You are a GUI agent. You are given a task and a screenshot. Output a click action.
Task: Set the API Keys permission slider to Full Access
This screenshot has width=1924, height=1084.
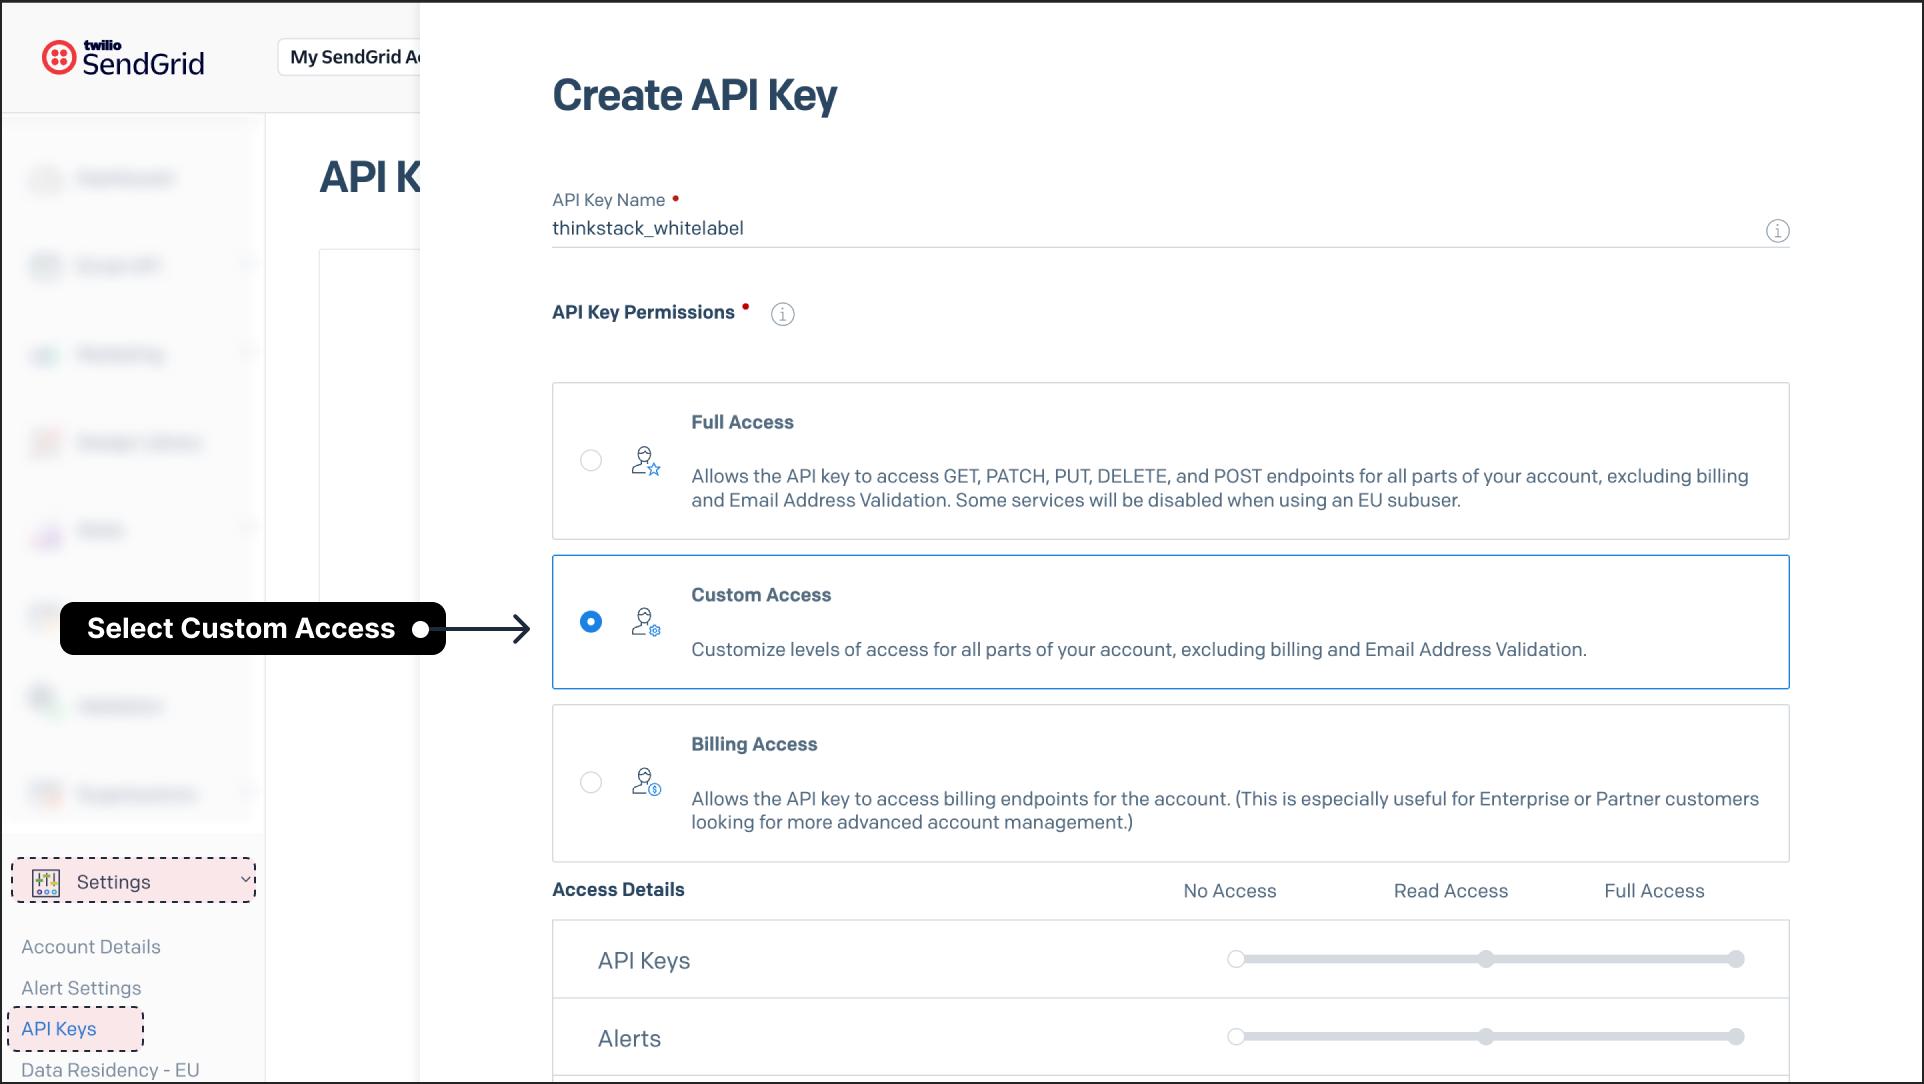click(x=1738, y=958)
